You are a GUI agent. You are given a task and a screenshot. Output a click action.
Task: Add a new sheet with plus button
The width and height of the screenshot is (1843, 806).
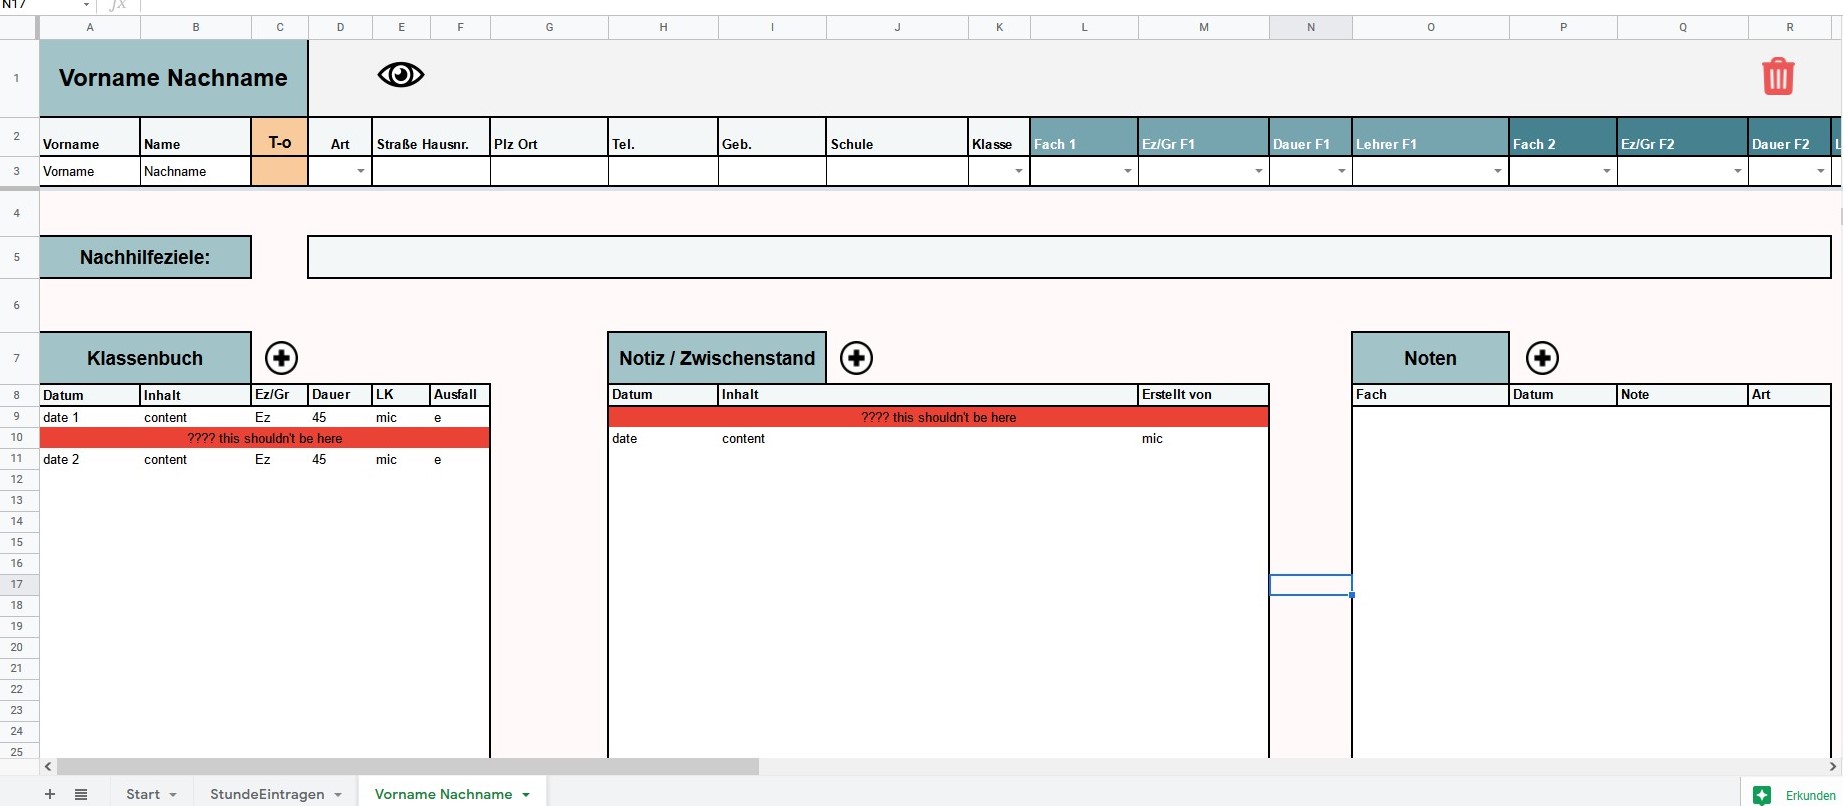pyautogui.click(x=50, y=794)
